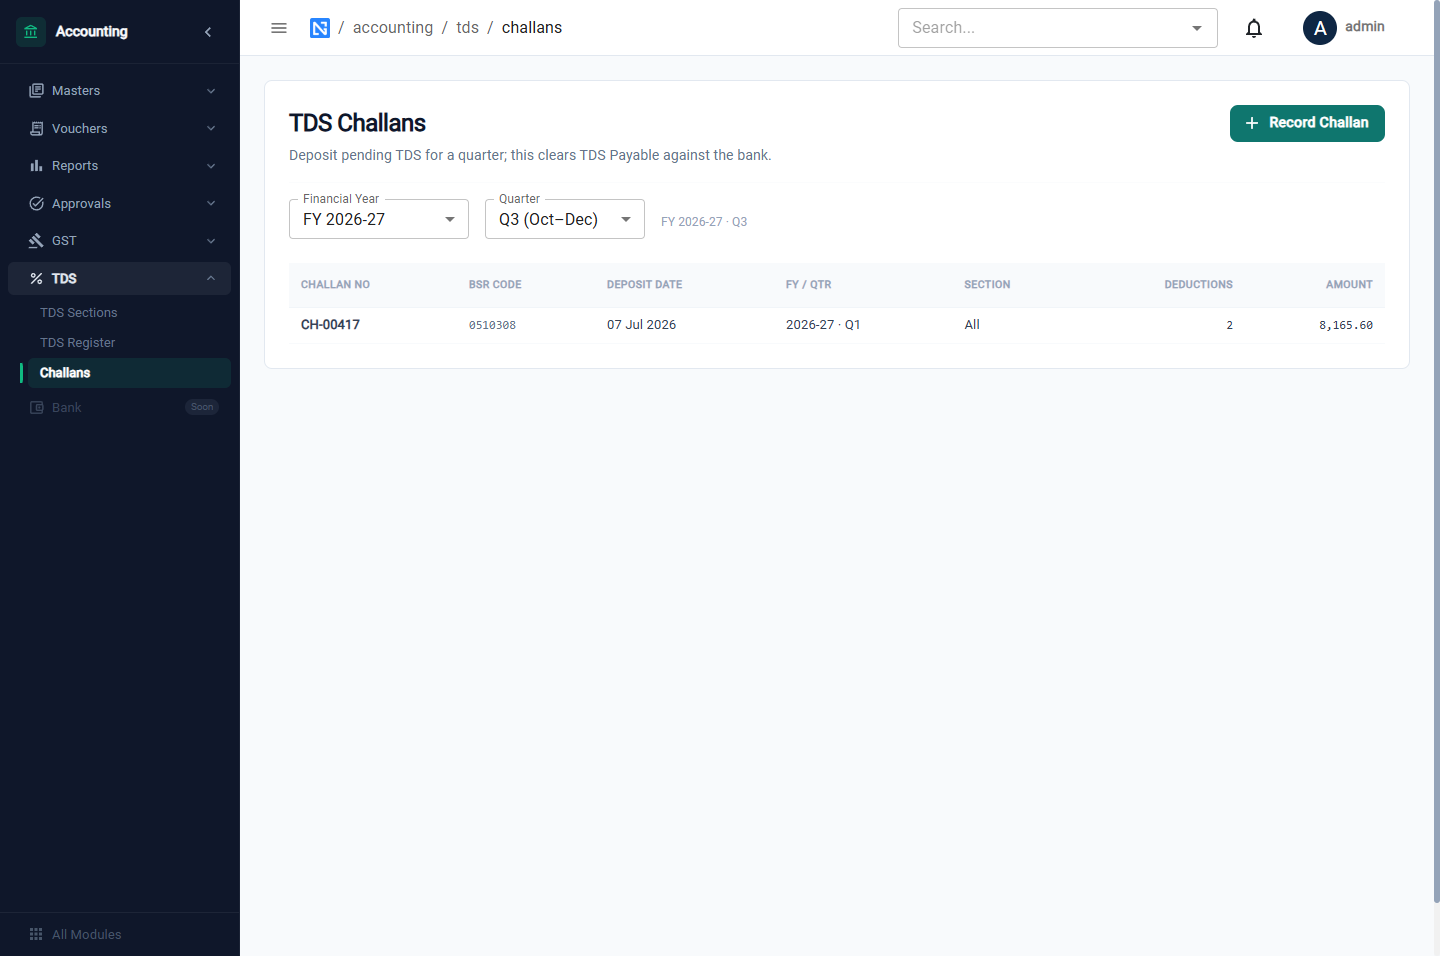Collapse the sidebar with the left chevron

click(208, 32)
